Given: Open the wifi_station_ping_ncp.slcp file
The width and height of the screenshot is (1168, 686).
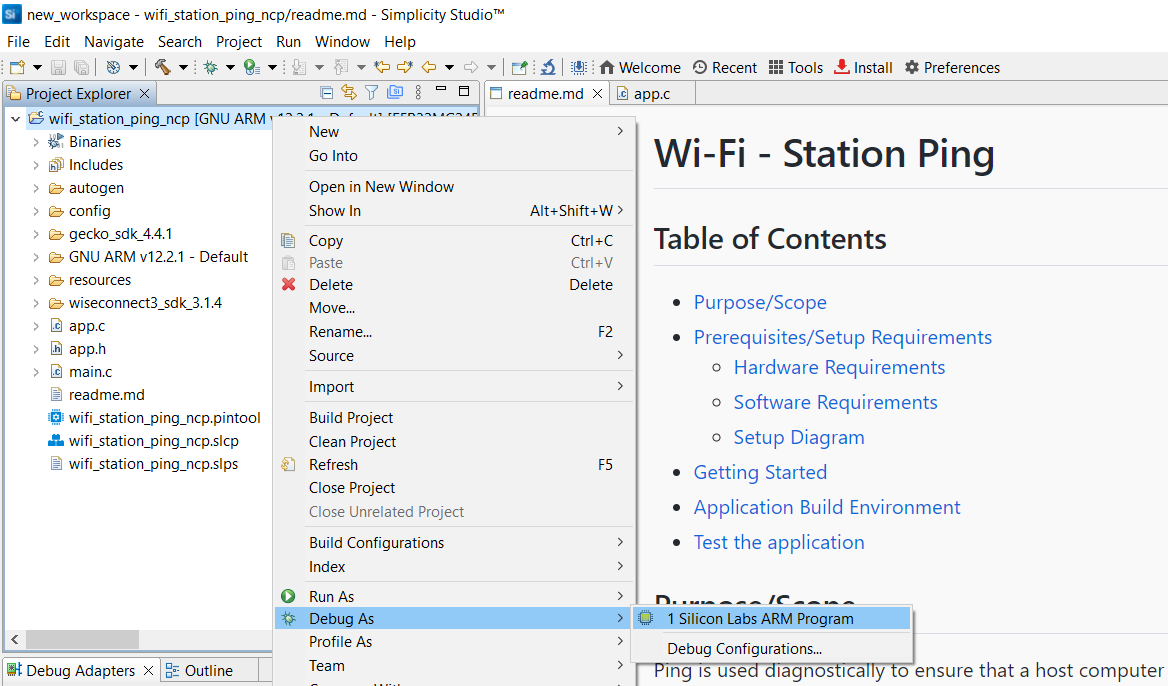Looking at the screenshot, I should pos(153,441).
